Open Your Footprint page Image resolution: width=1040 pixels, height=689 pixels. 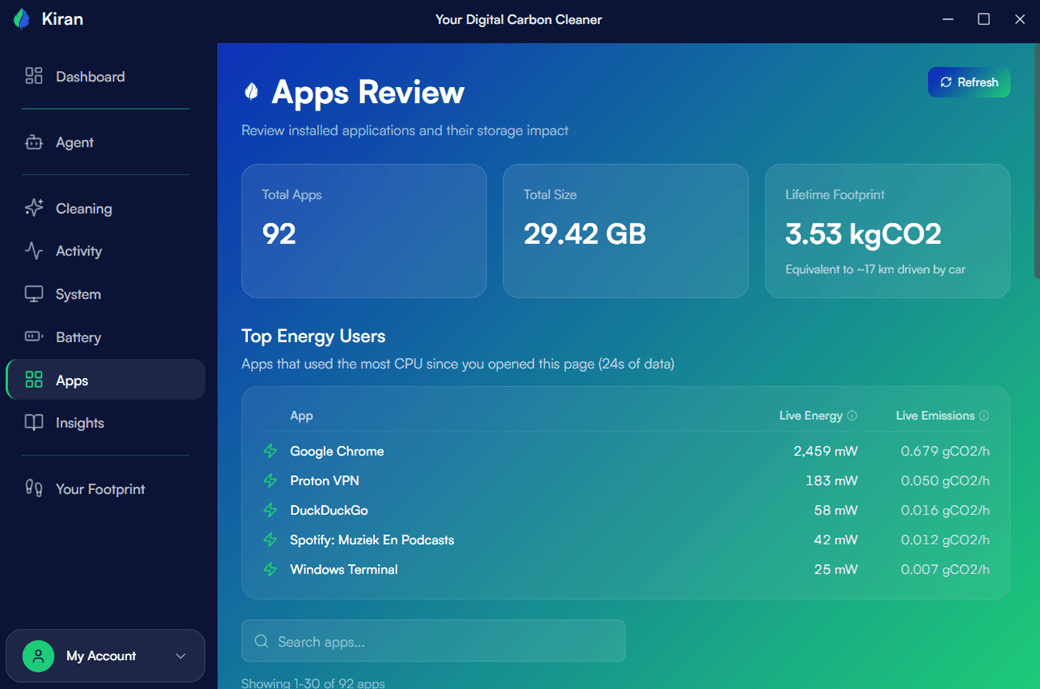[100, 489]
